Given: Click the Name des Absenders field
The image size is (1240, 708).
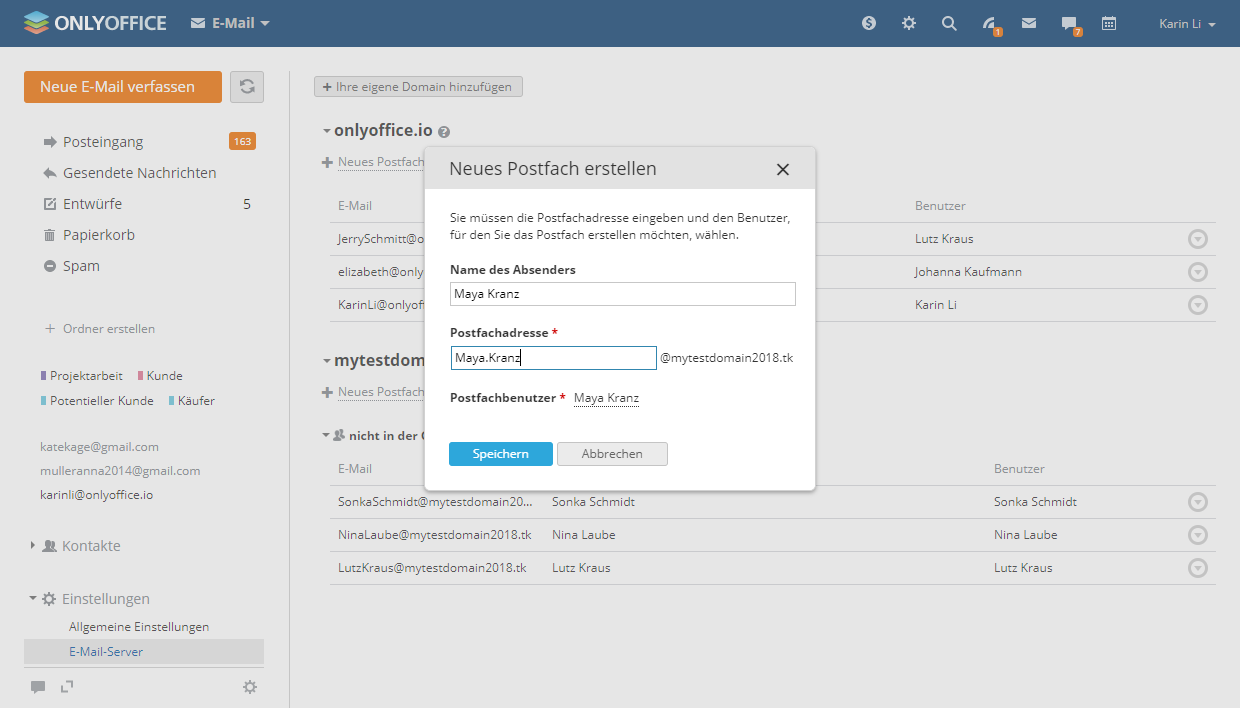Looking at the screenshot, I should pyautogui.click(x=622, y=294).
